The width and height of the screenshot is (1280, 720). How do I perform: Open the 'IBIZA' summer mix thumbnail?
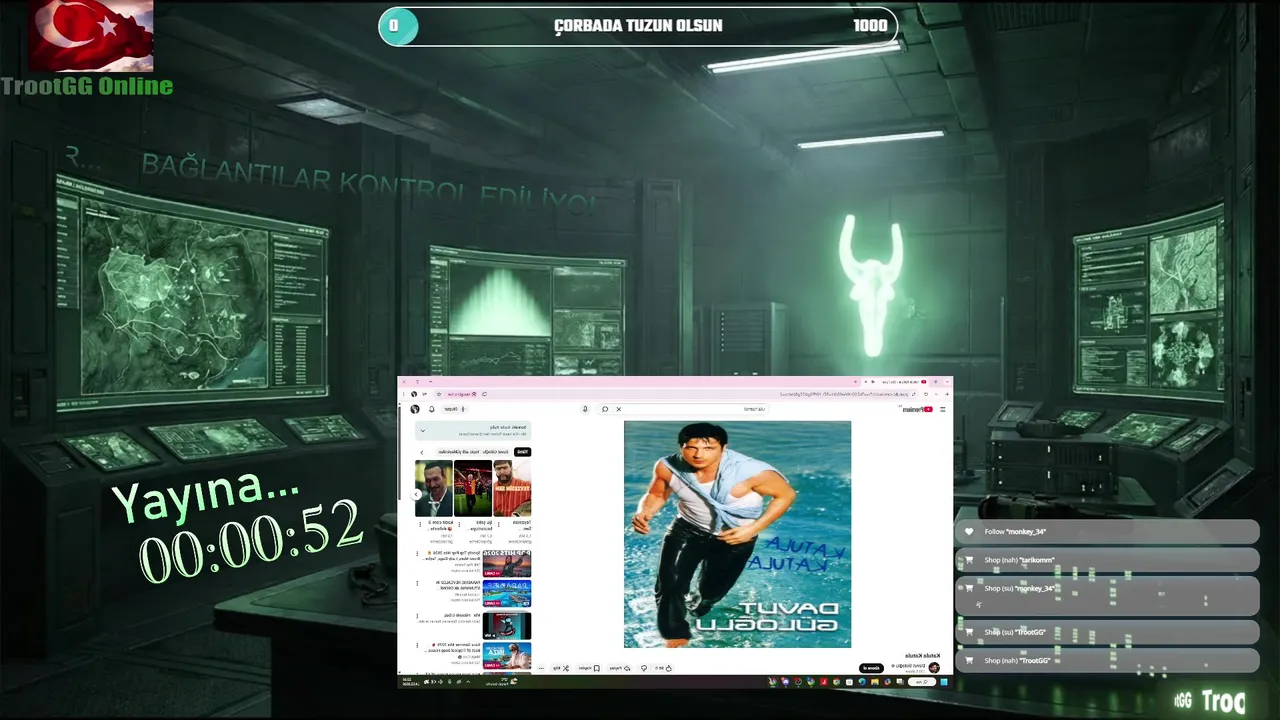pyautogui.click(x=507, y=656)
